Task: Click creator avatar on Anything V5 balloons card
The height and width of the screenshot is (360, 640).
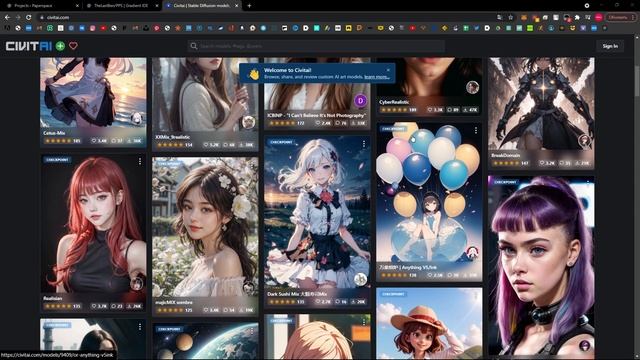Action: pos(472,252)
